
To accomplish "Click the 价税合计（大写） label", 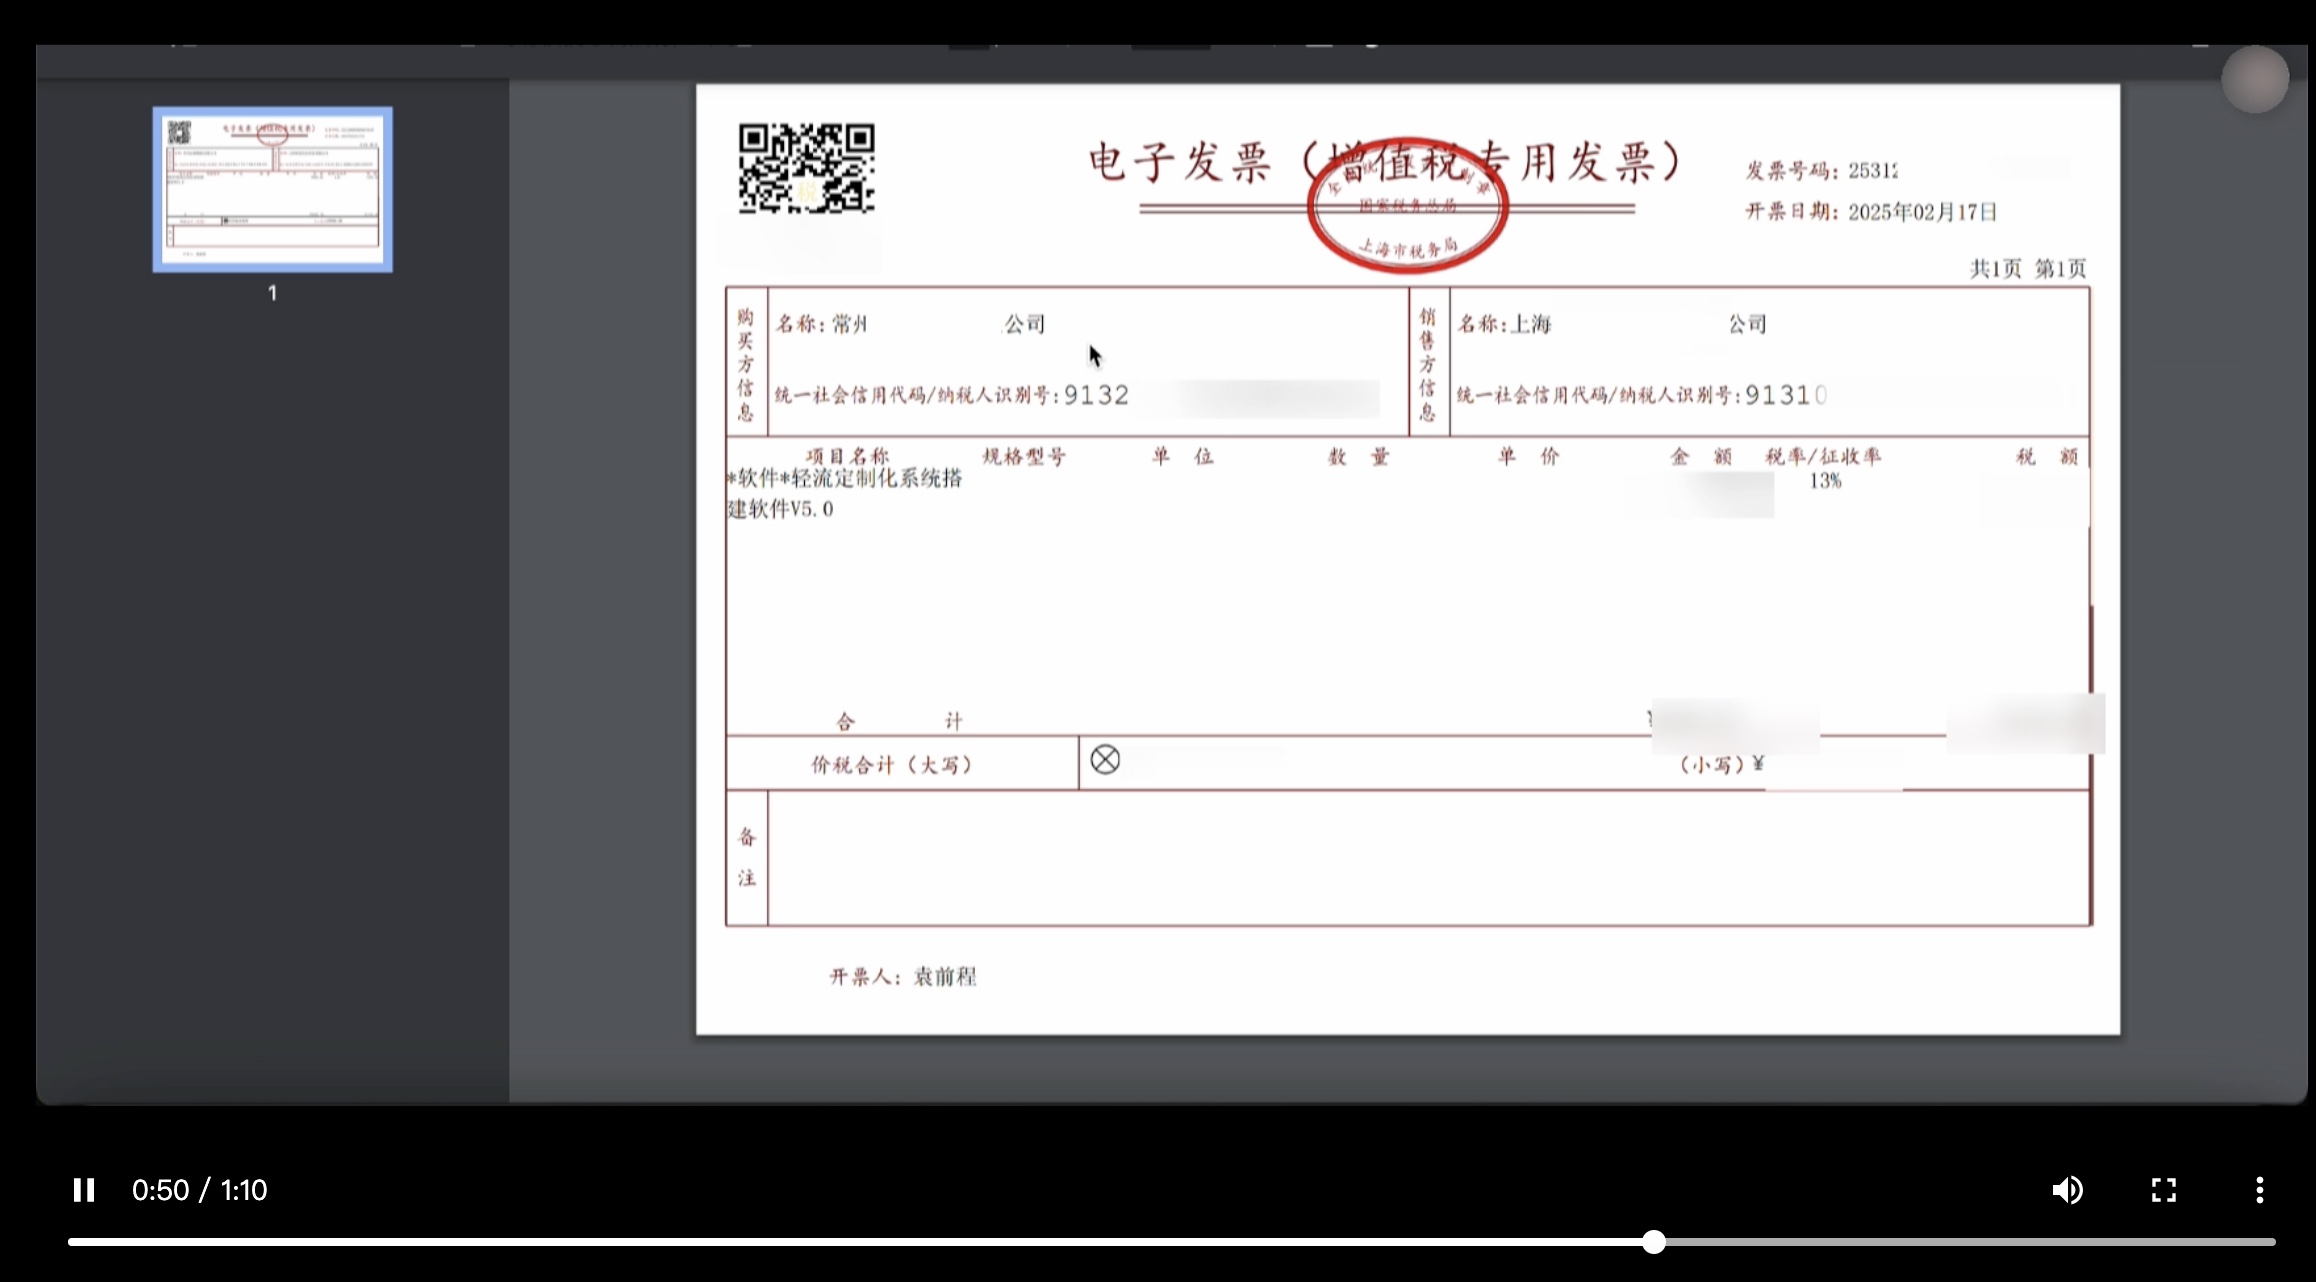I will coord(892,765).
